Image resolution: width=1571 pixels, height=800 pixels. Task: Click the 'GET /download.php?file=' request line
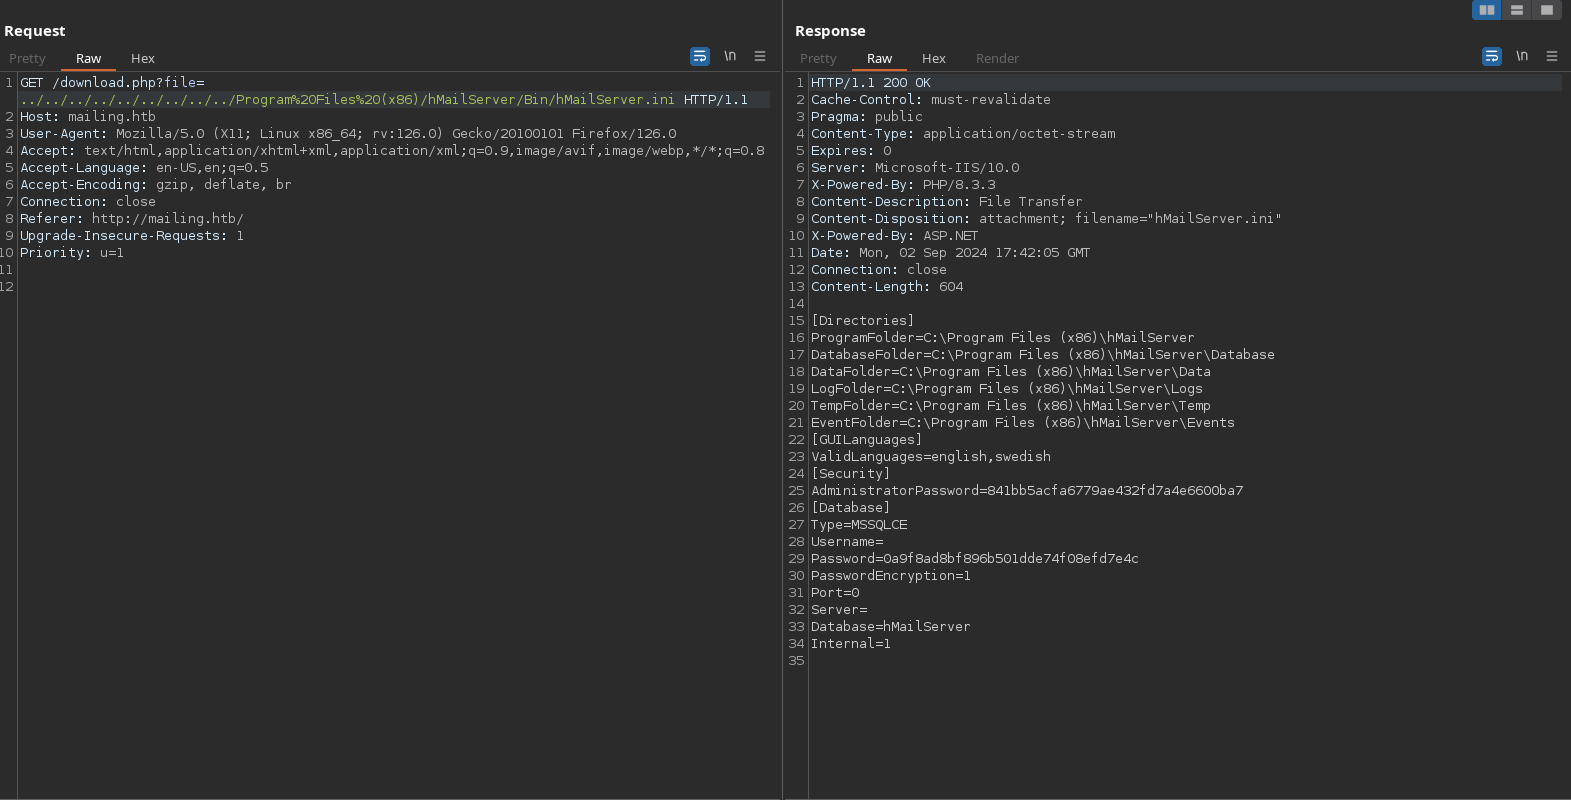112,83
